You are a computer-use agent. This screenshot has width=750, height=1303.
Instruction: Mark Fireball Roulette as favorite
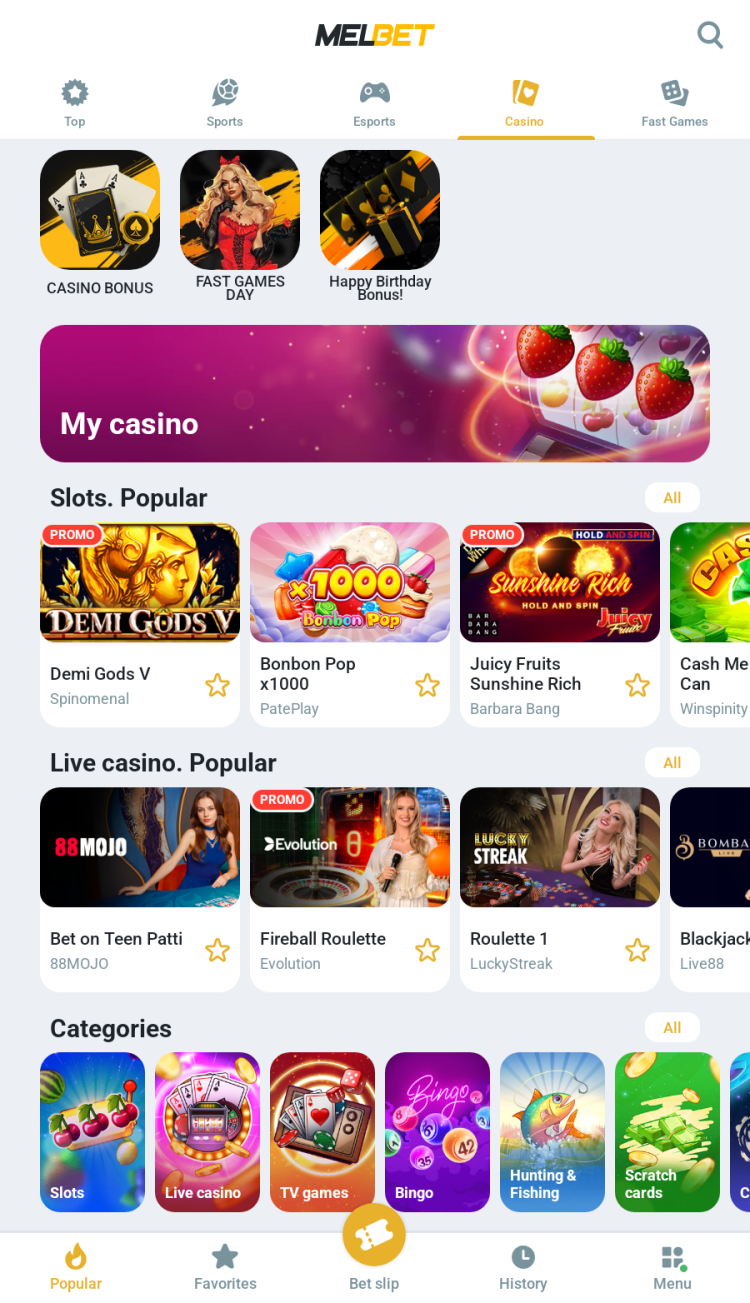tap(427, 950)
